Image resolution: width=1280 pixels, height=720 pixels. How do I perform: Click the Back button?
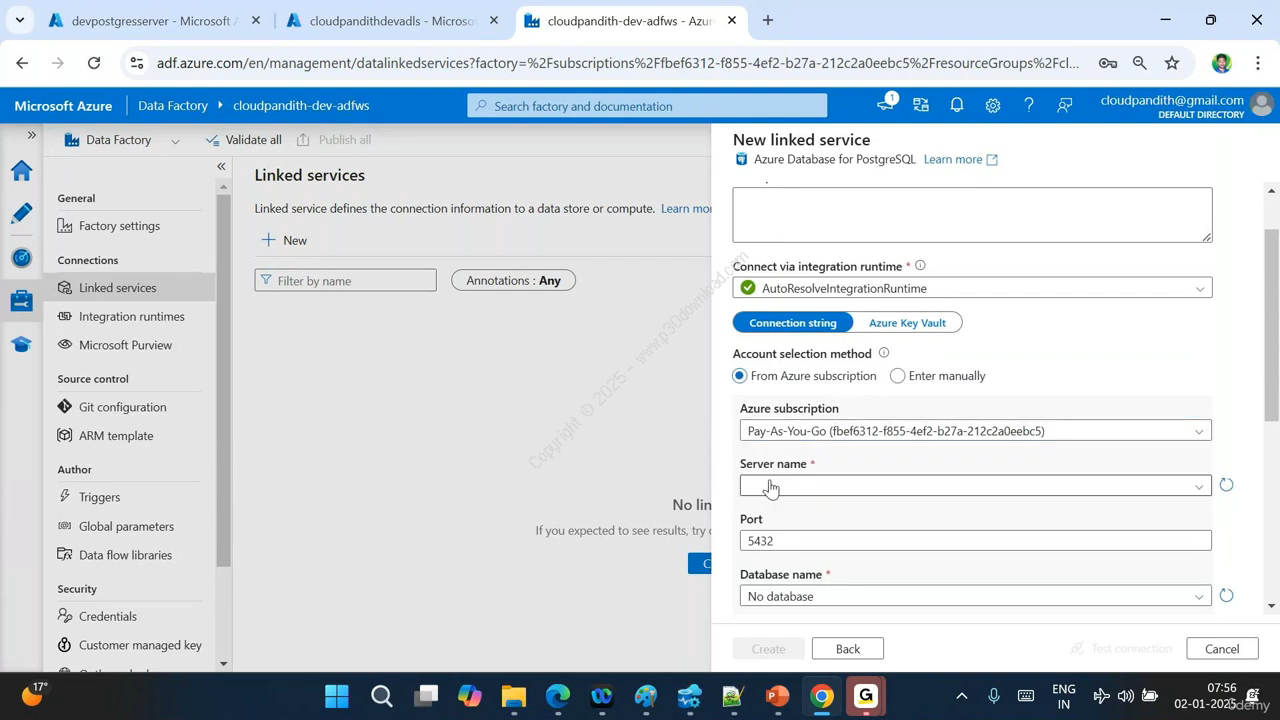(848, 649)
